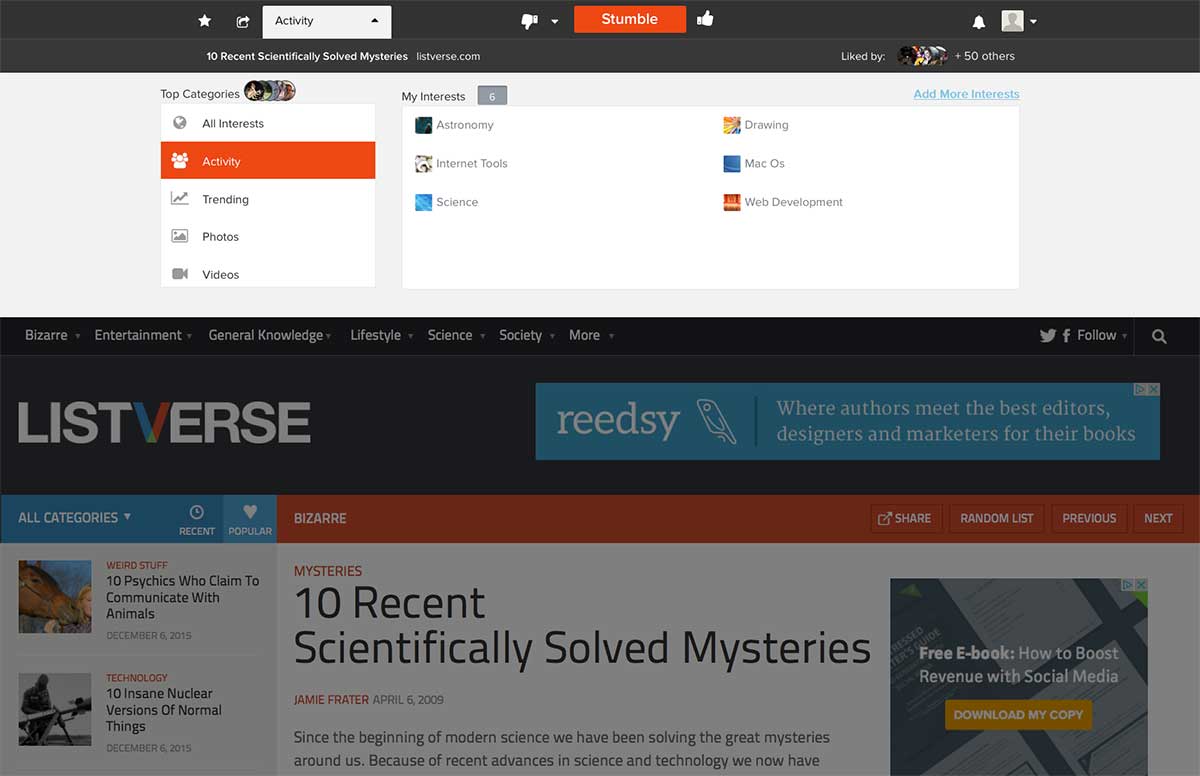Click the My Interests count badge
This screenshot has width=1200, height=776.
[492, 96]
